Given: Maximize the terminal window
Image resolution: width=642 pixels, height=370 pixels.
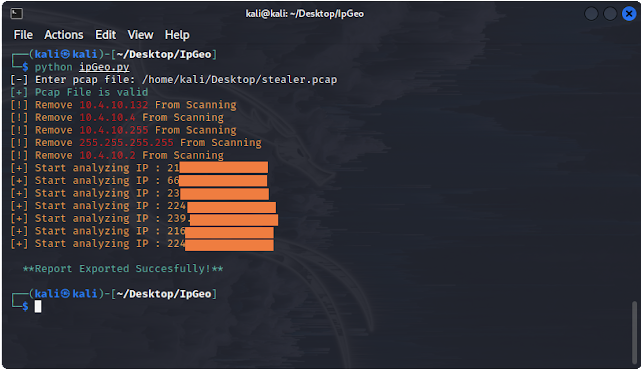Looking at the screenshot, I should tap(610, 14).
